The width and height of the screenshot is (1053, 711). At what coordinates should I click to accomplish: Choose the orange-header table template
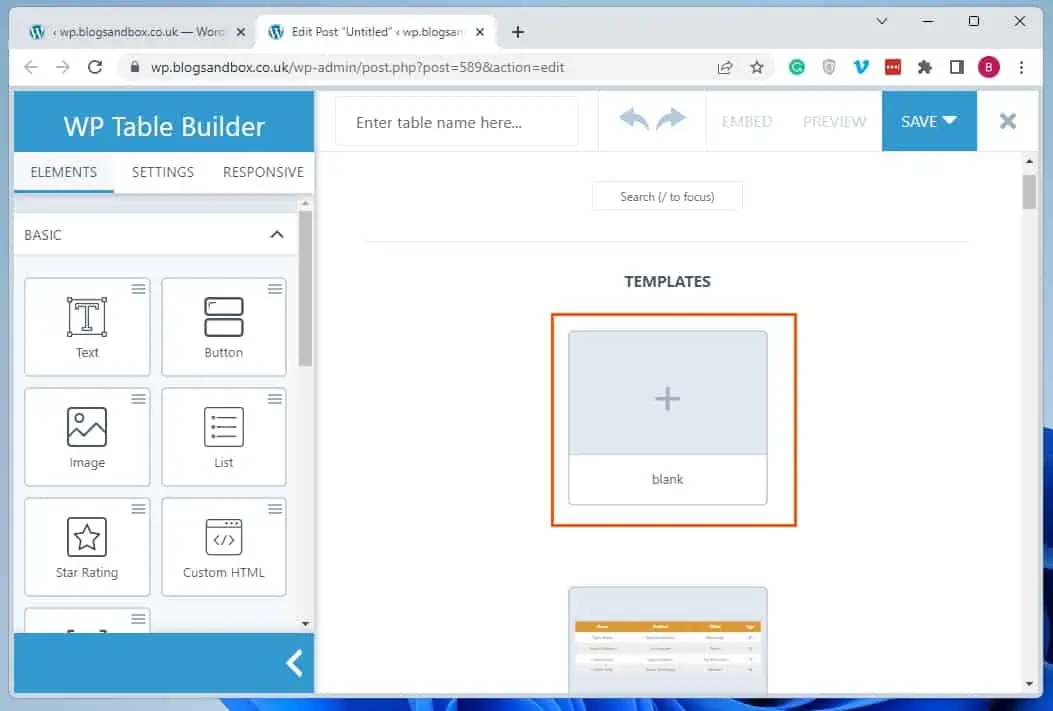pos(668,641)
